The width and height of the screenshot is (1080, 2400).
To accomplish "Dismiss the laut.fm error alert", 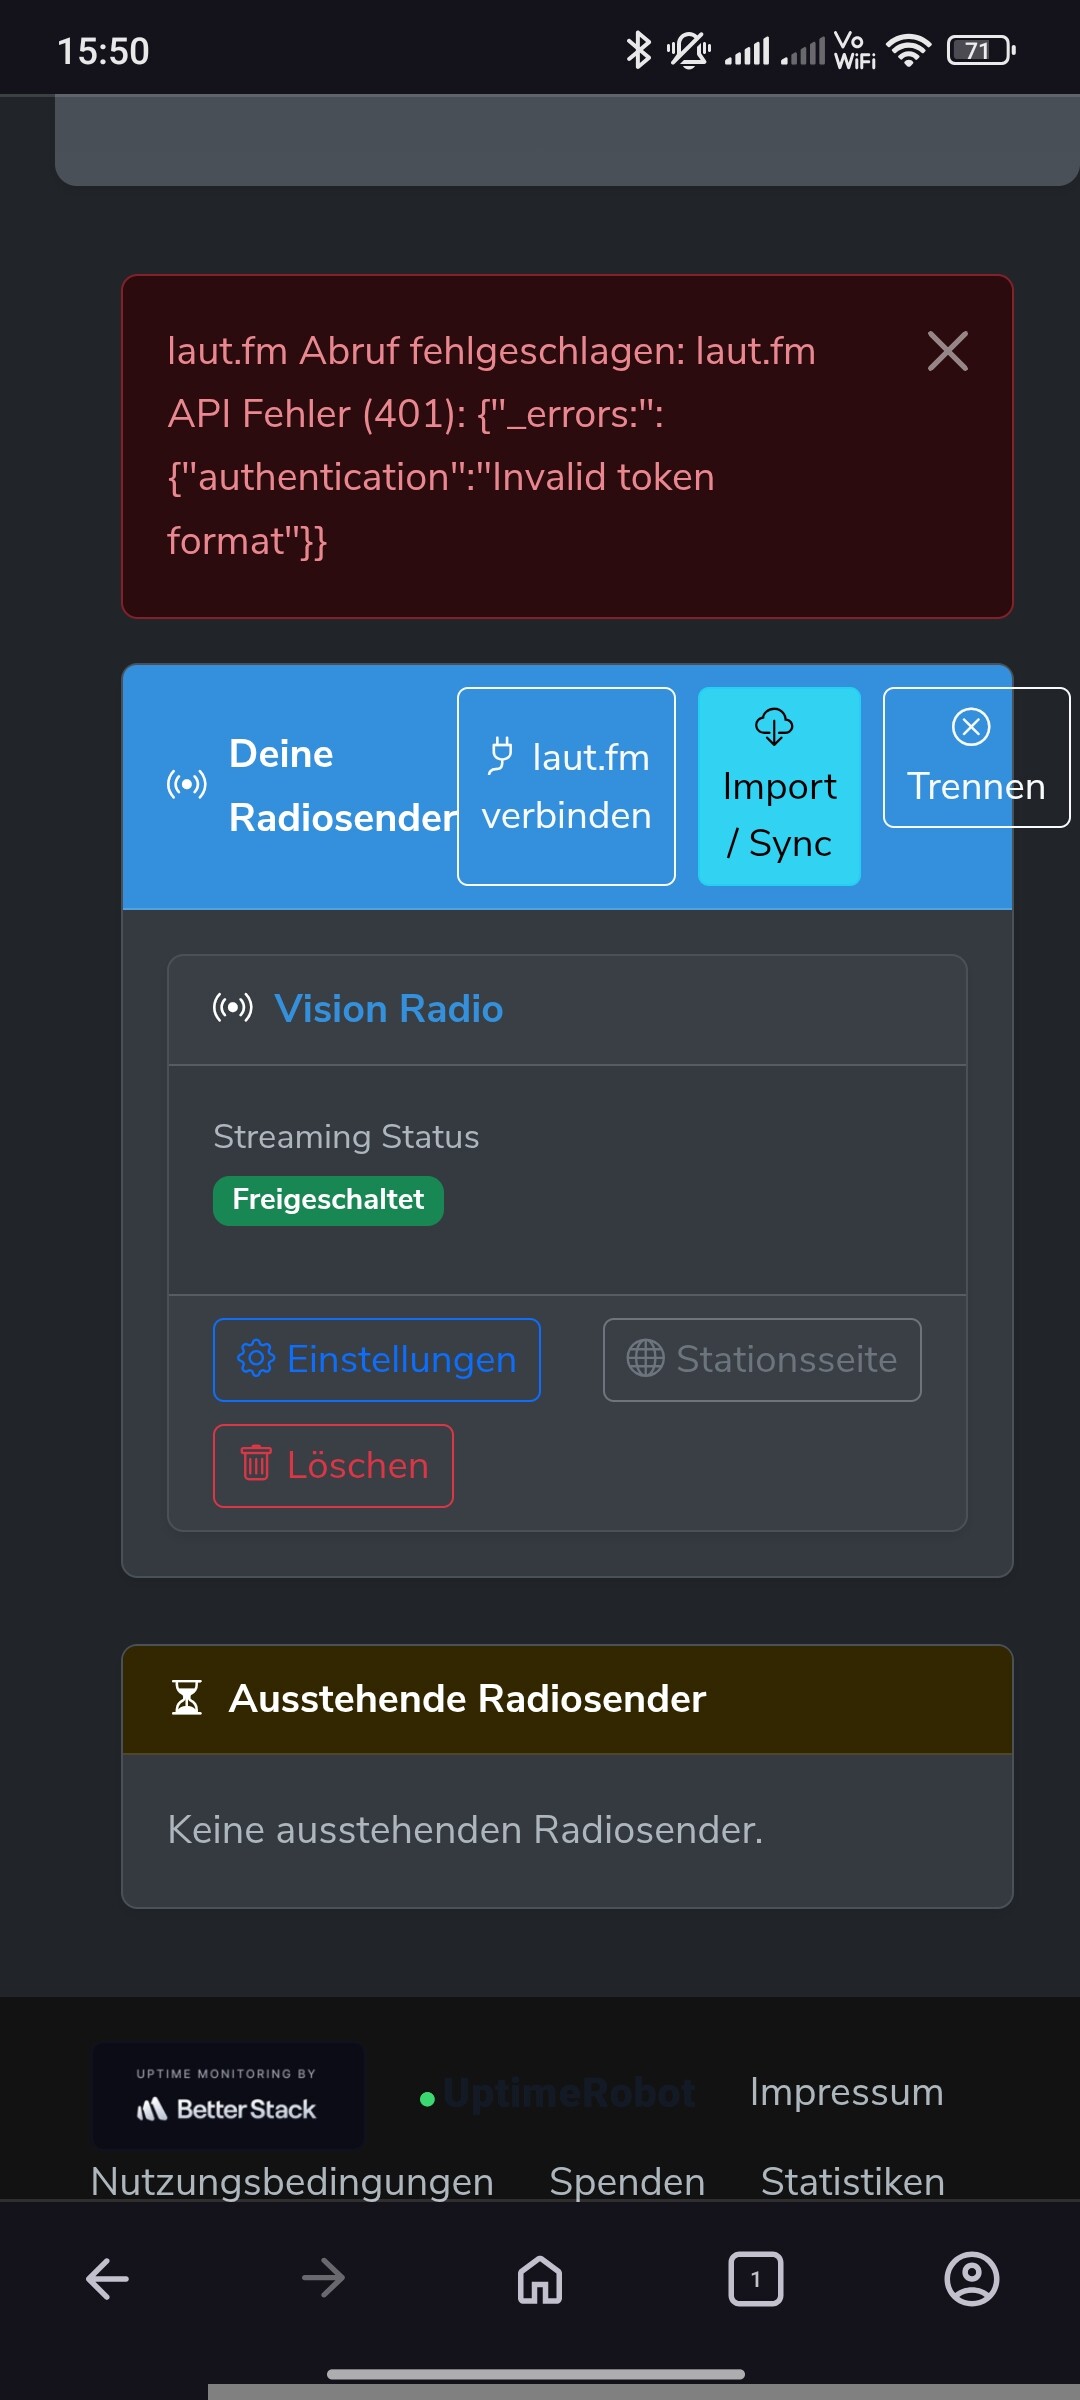I will pos(947,351).
